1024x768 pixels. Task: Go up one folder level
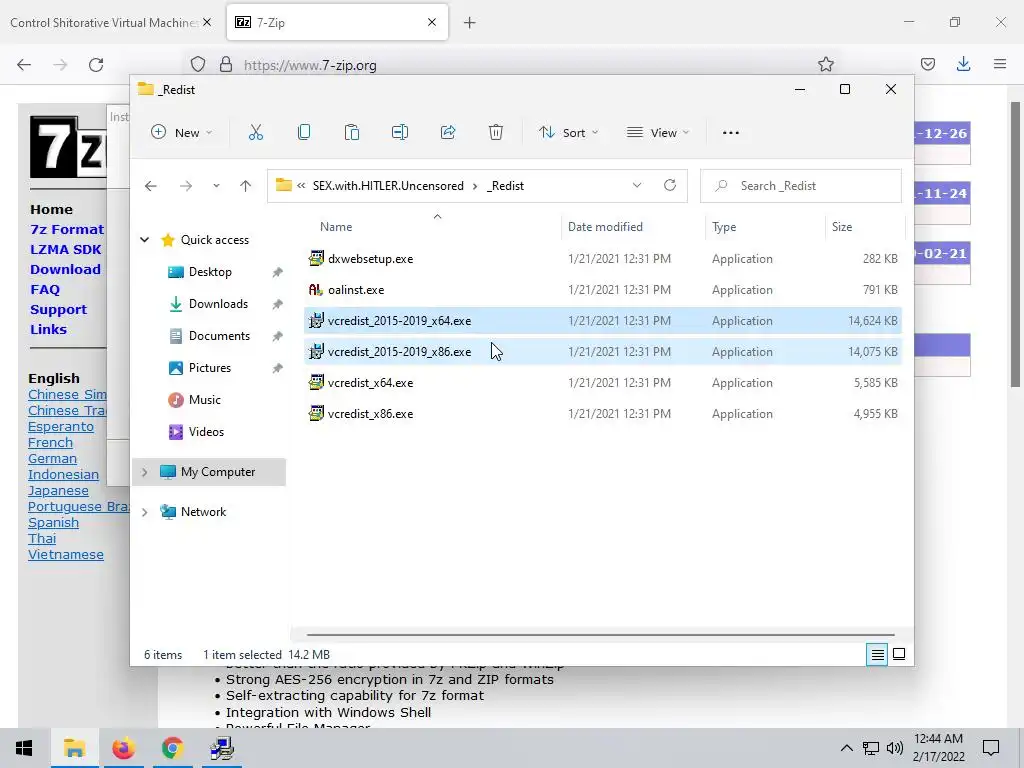coord(246,186)
